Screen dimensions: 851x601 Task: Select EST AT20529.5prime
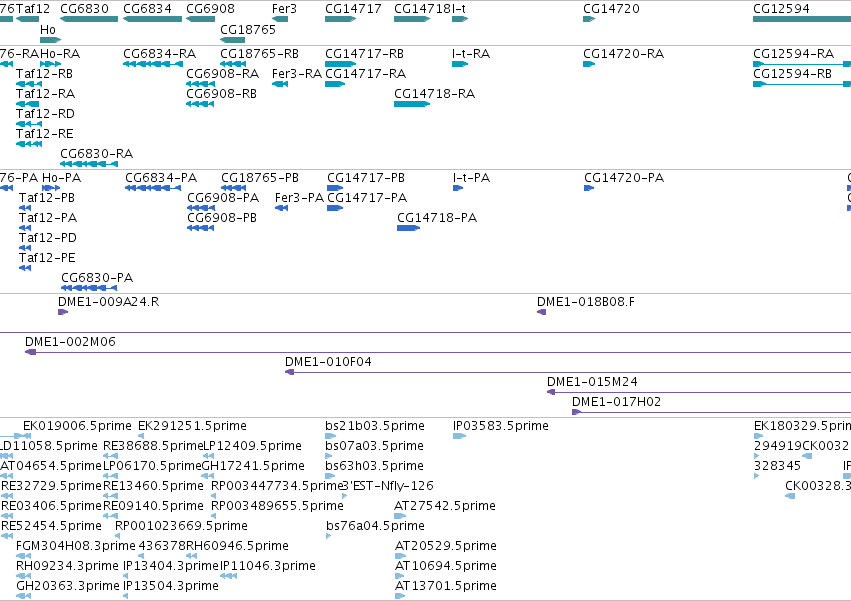(x=446, y=546)
